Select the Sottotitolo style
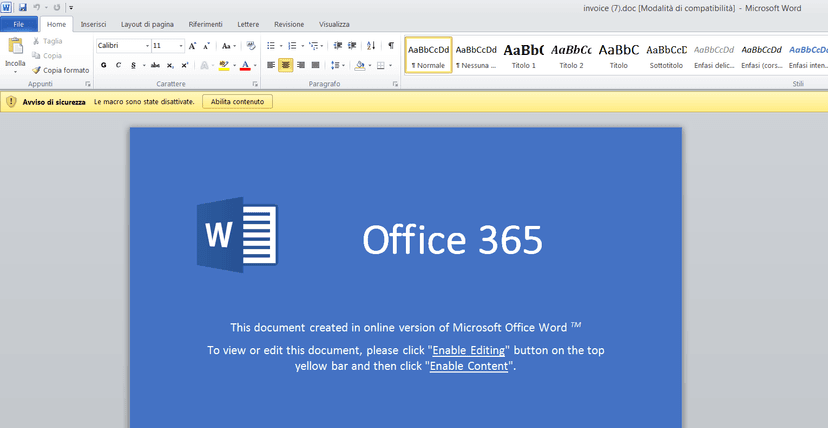 coord(666,55)
